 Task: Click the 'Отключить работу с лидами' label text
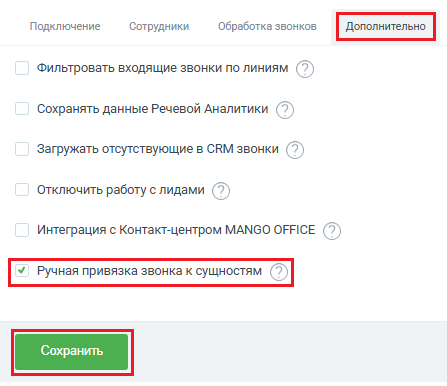[x=121, y=190]
